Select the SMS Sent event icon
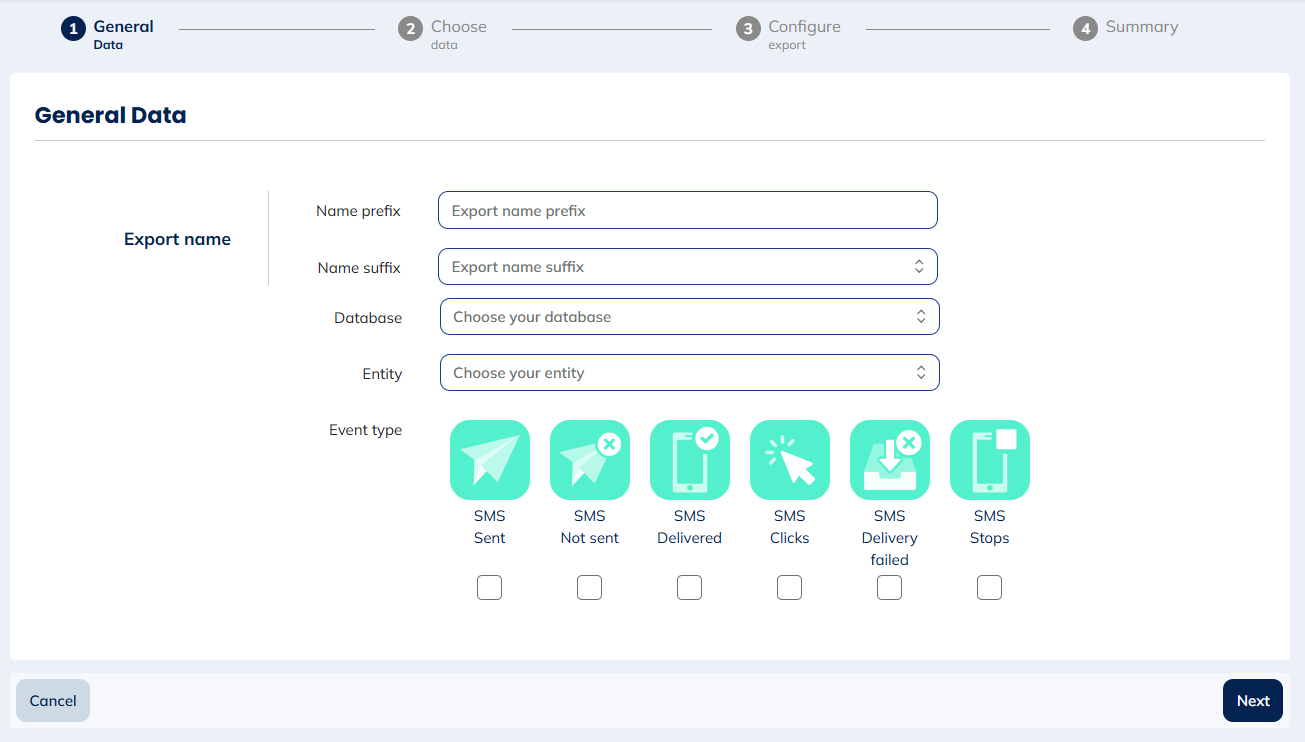1305x742 pixels. pos(489,460)
